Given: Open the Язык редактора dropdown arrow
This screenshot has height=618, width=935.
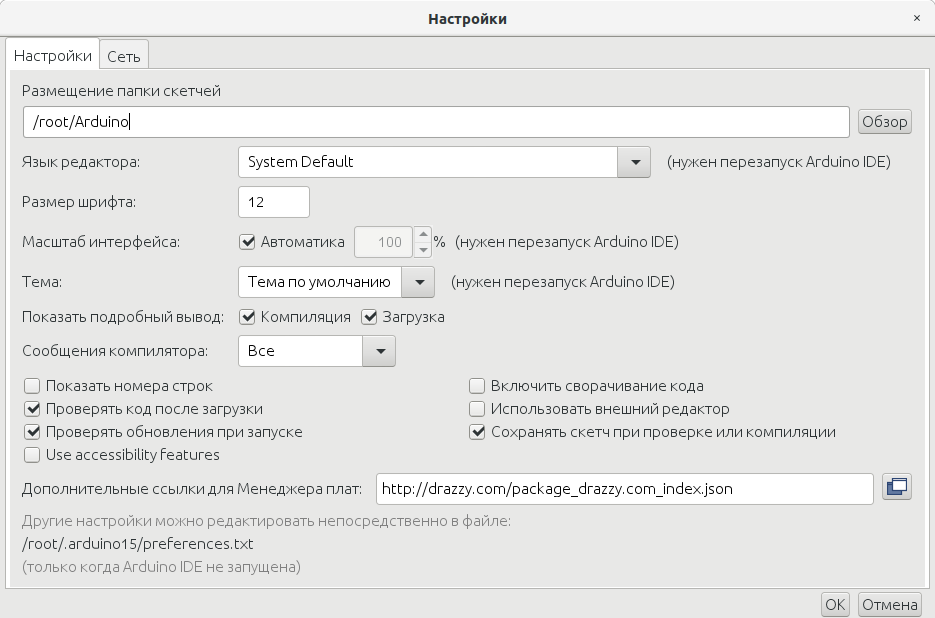Looking at the screenshot, I should click(x=634, y=162).
